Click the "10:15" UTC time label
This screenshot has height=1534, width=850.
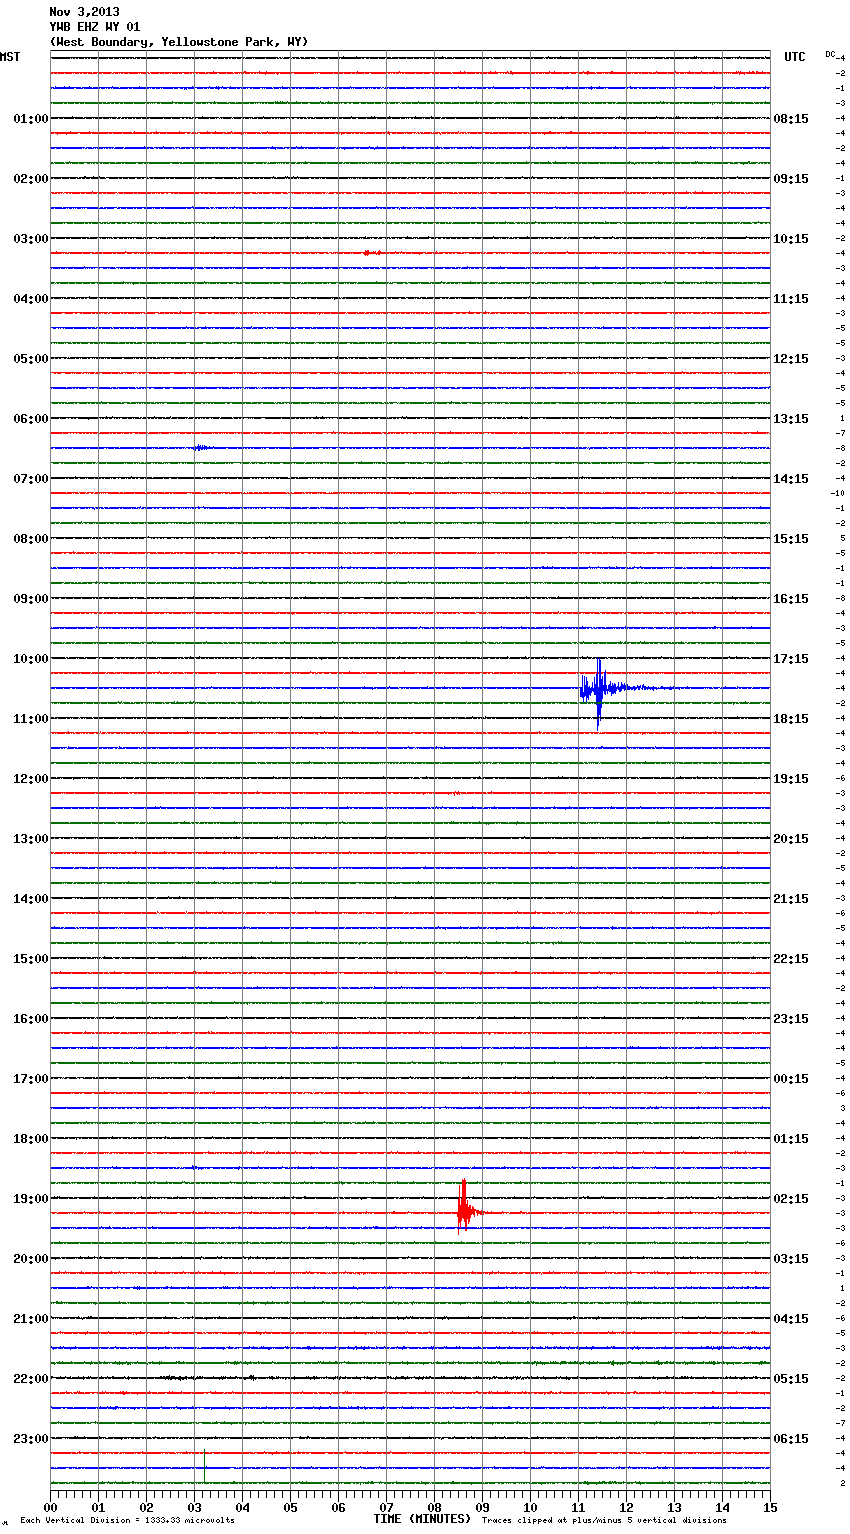coord(791,239)
